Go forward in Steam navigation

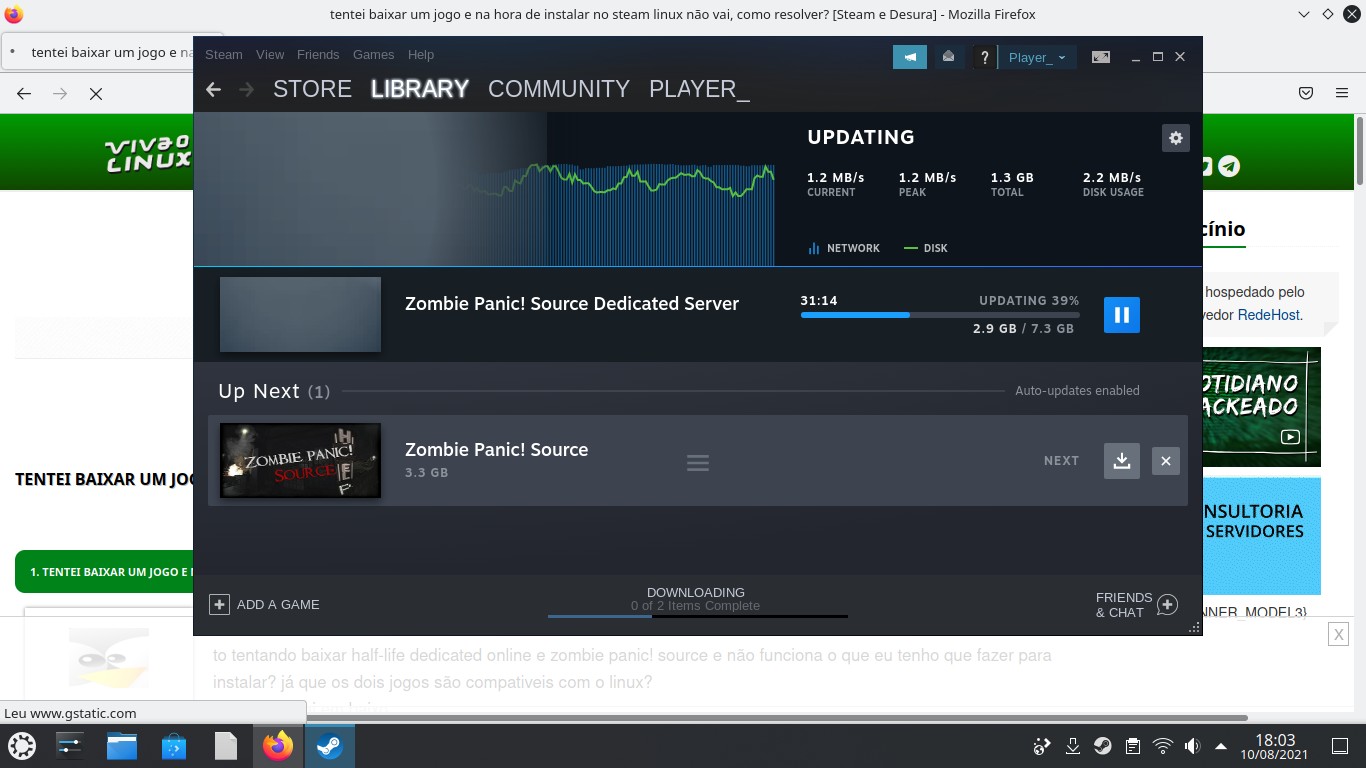tap(246, 89)
